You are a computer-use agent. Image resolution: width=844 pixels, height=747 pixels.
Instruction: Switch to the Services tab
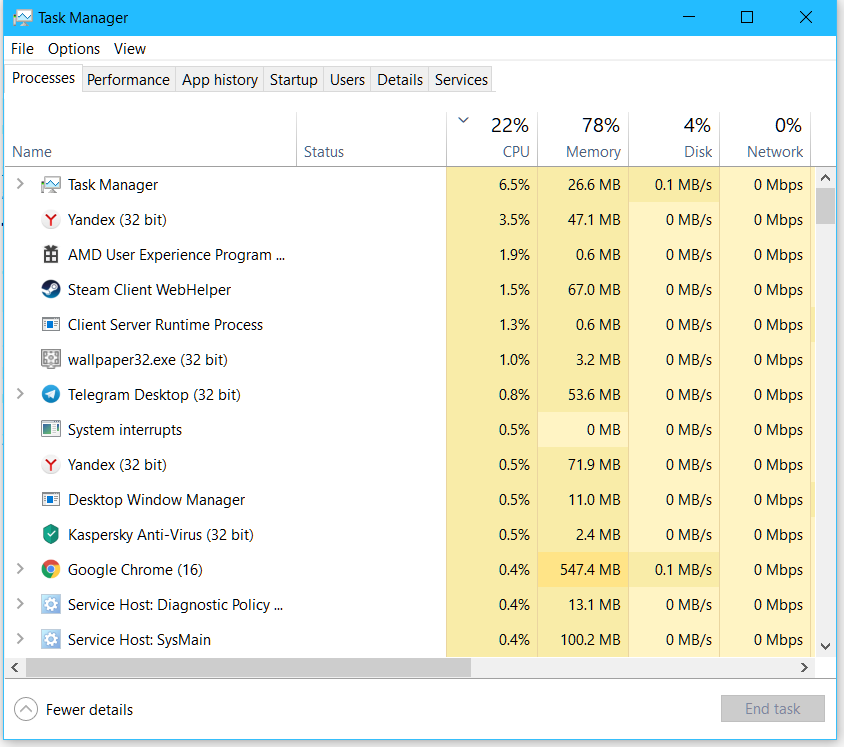(461, 80)
